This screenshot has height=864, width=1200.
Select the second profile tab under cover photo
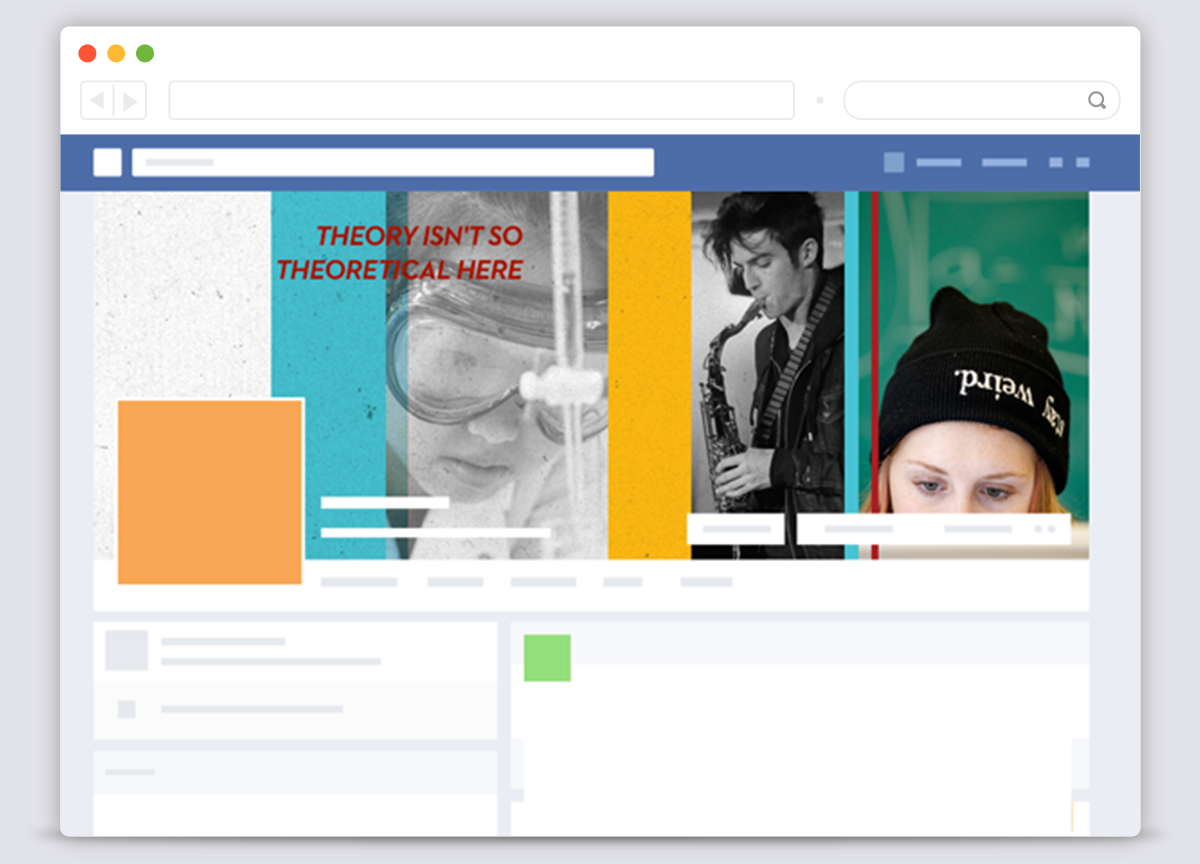coord(455,582)
